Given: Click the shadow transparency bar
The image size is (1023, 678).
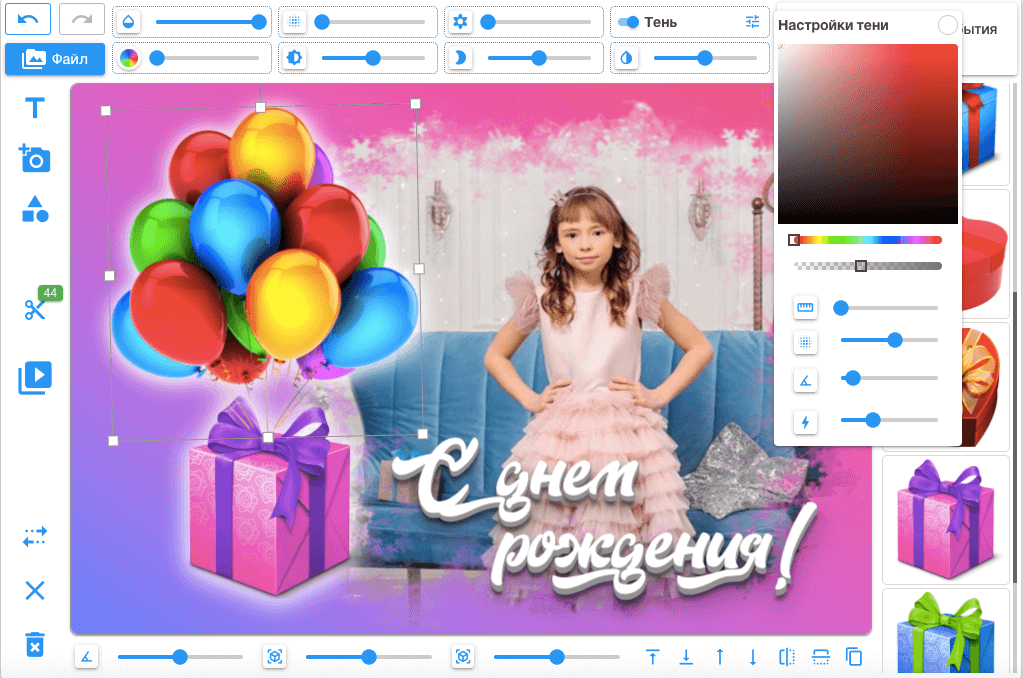Looking at the screenshot, I should [x=868, y=266].
